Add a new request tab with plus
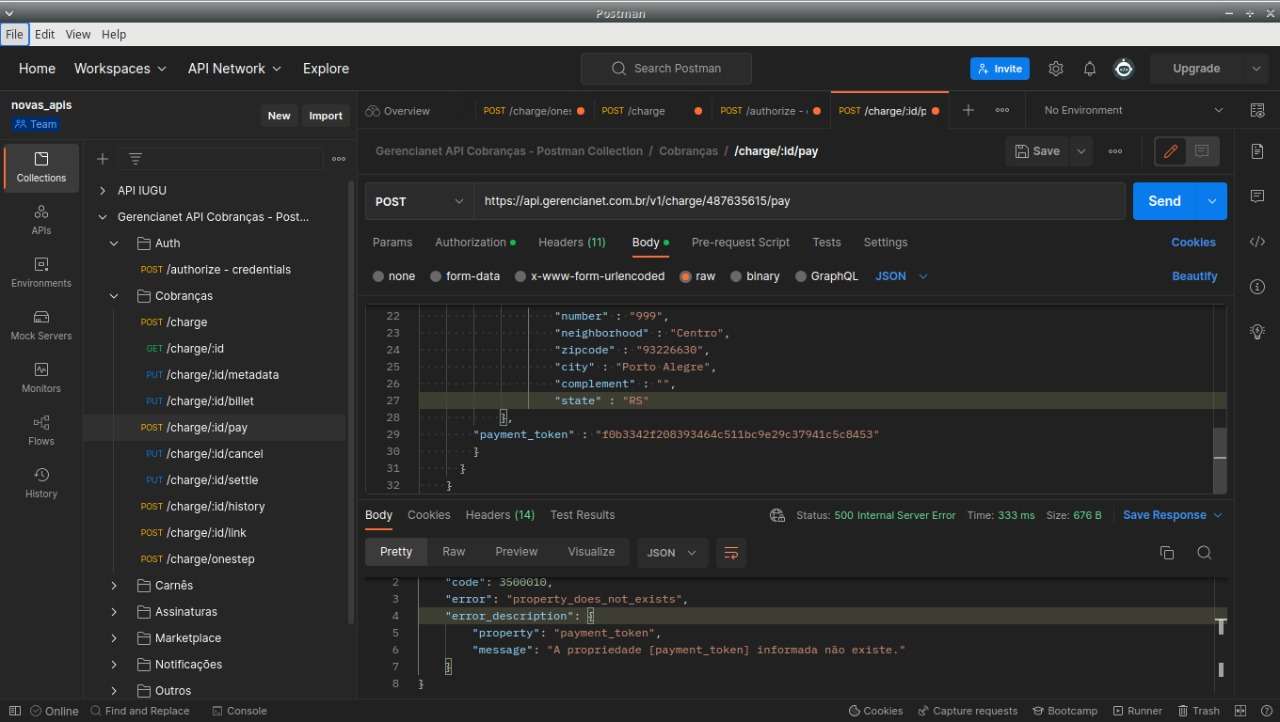Screen dimensions: 1280x722 point(968,111)
